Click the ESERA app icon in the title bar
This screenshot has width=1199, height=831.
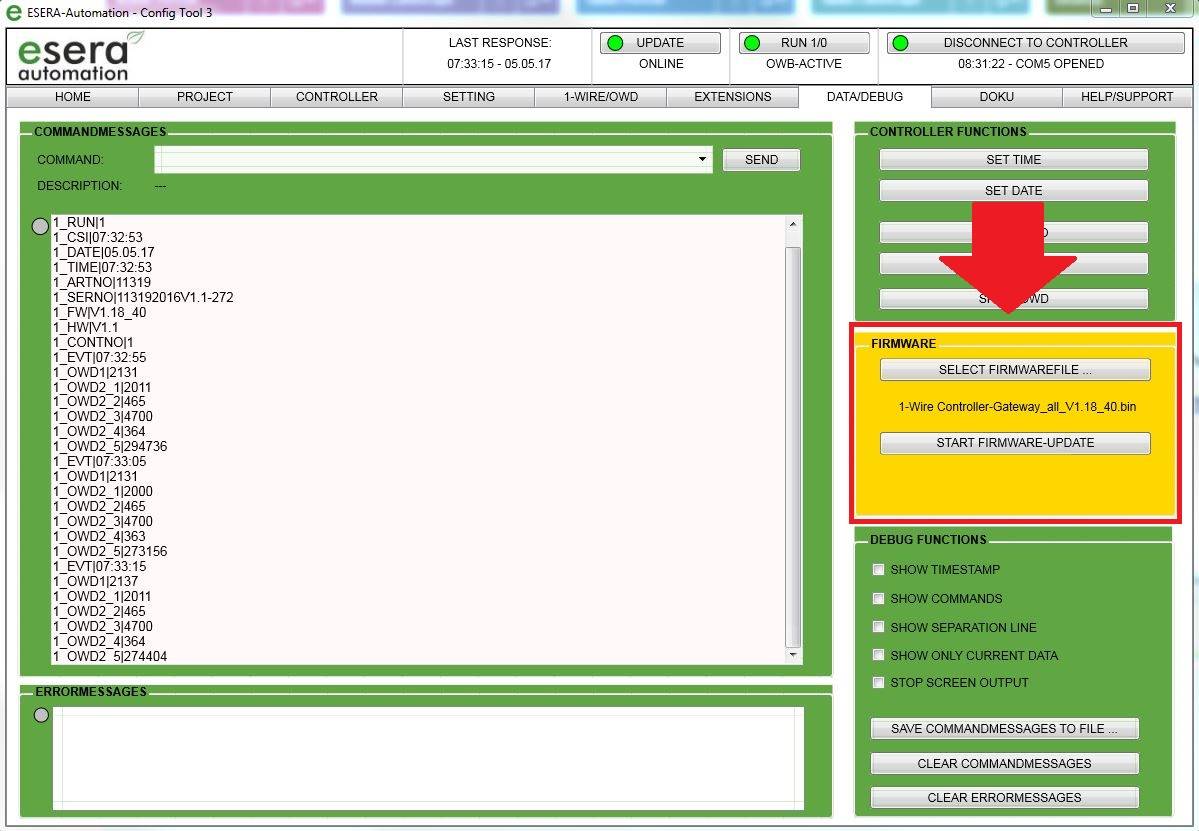pyautogui.click(x=14, y=13)
